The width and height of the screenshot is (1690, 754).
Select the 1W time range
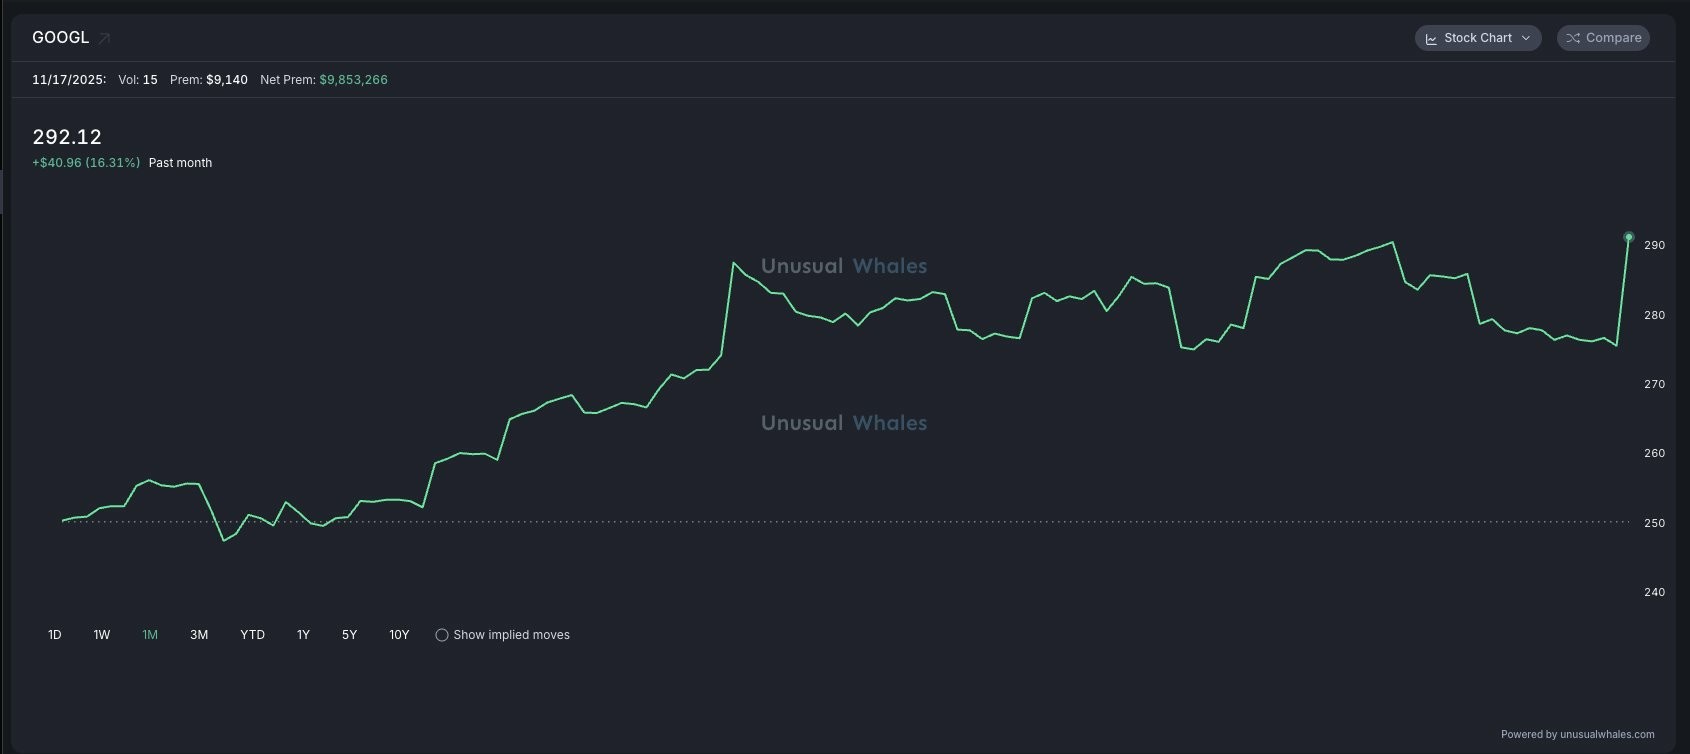(x=102, y=635)
